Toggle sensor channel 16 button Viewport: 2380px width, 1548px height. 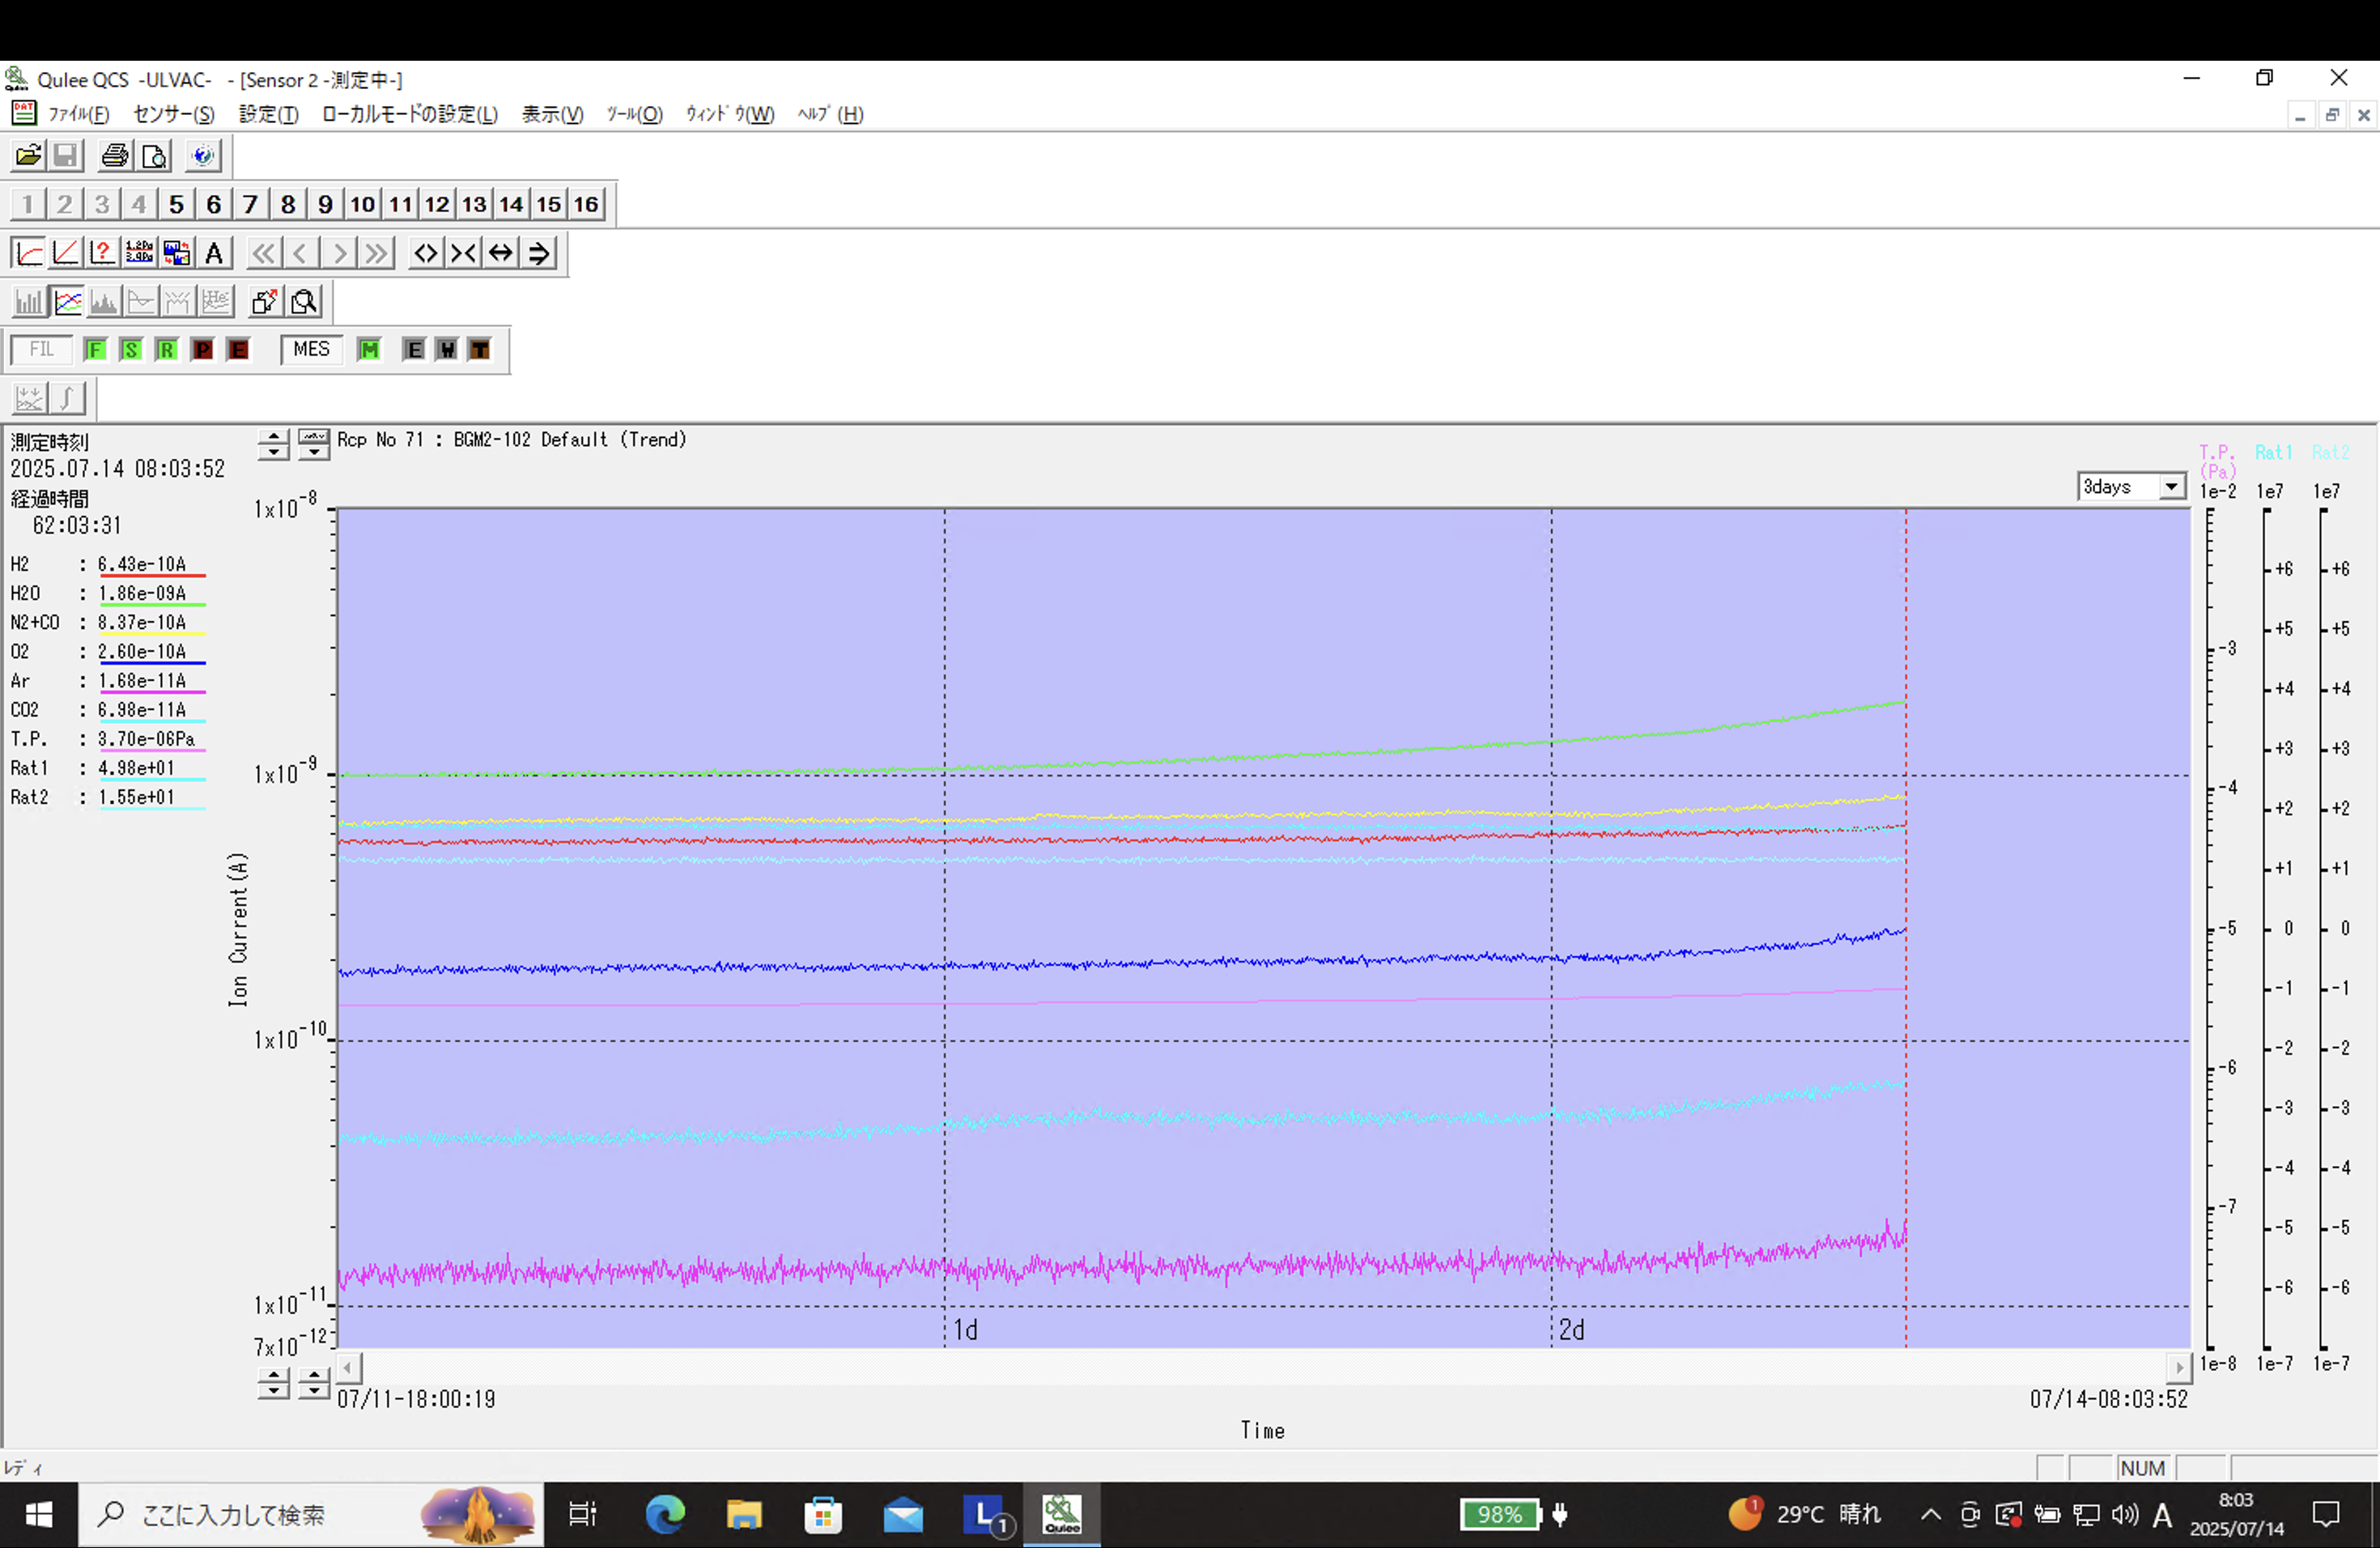tap(586, 204)
